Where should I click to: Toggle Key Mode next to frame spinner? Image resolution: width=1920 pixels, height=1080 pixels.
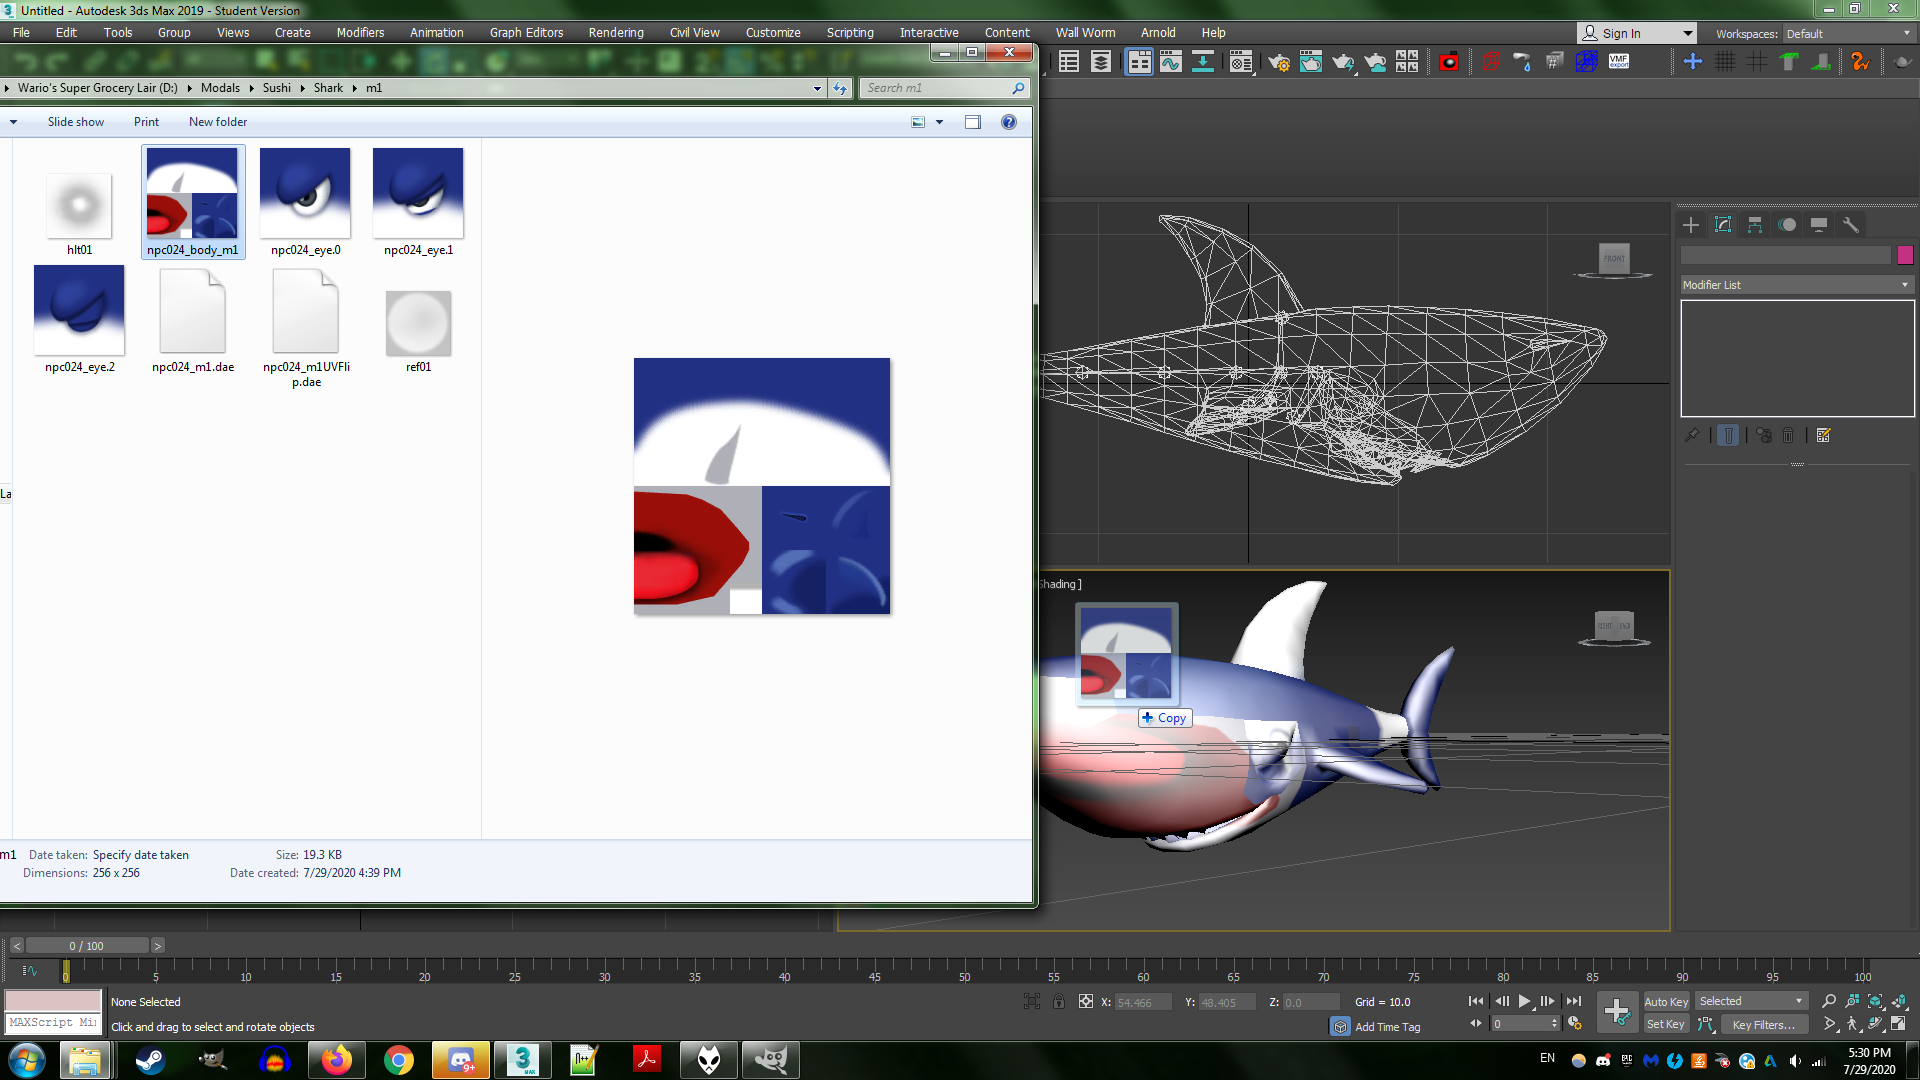click(1476, 1024)
